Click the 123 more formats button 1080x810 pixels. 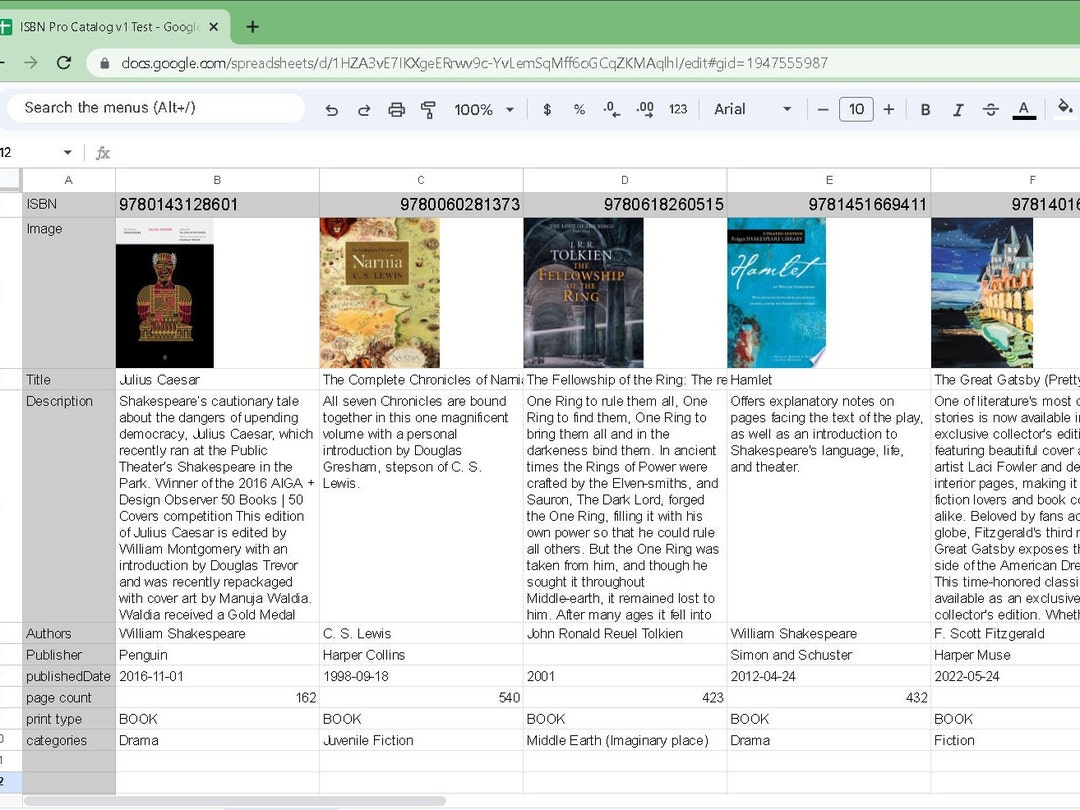(x=677, y=110)
